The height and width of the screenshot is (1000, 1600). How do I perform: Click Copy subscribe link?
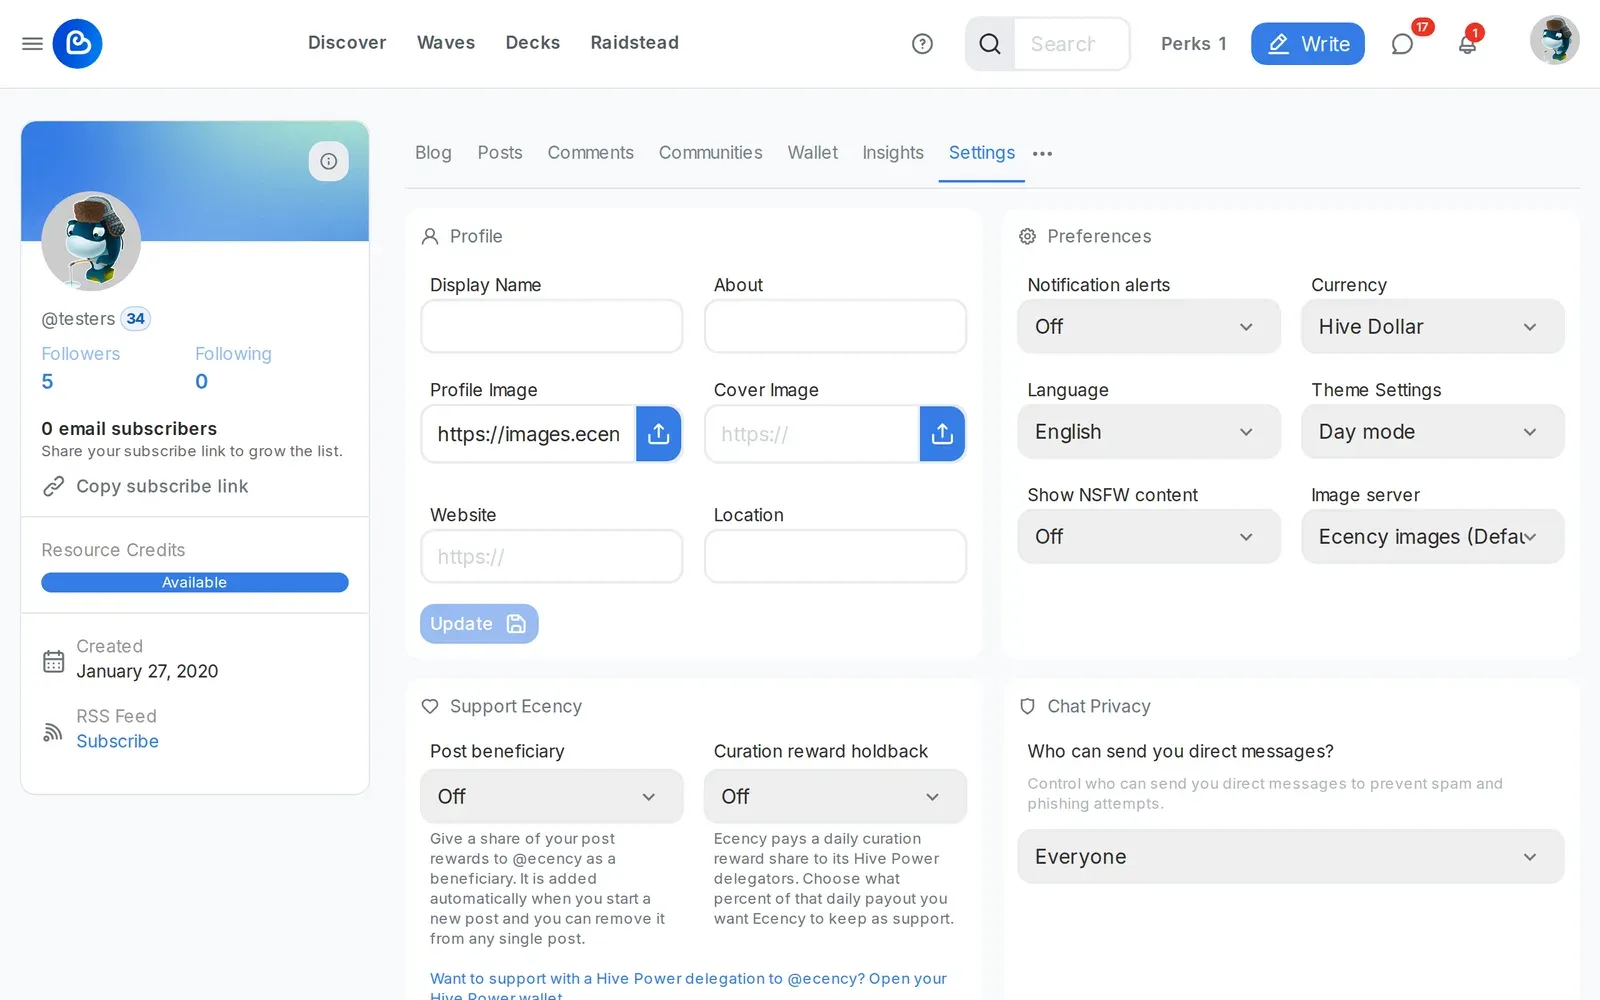145,487
